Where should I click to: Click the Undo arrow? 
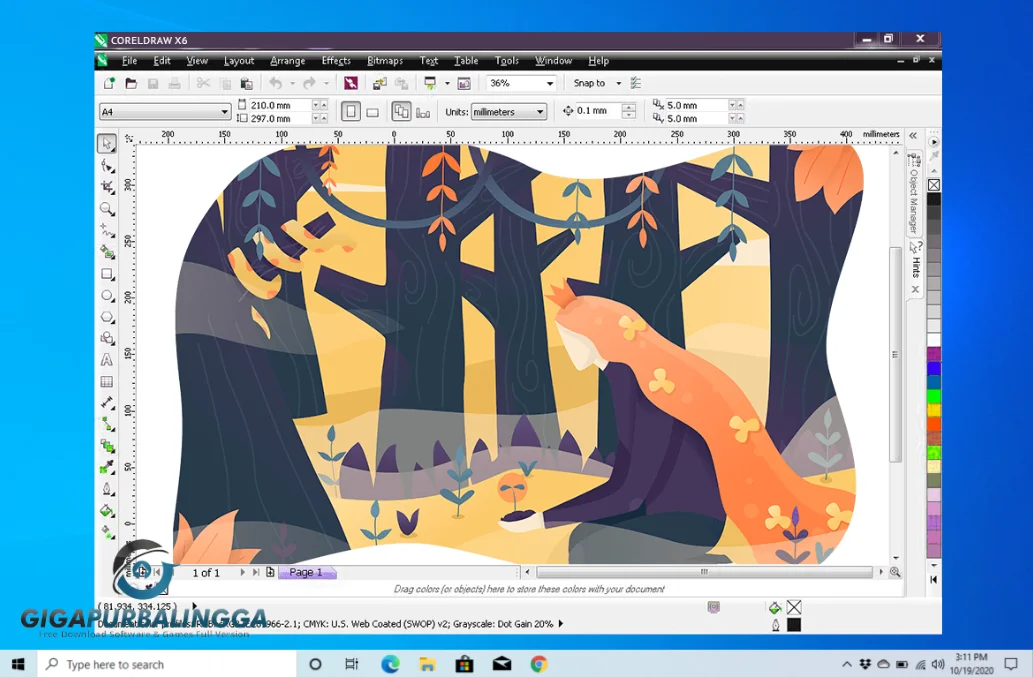[276, 83]
